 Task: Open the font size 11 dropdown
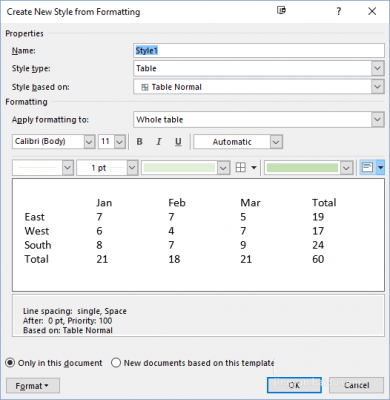click(120, 142)
